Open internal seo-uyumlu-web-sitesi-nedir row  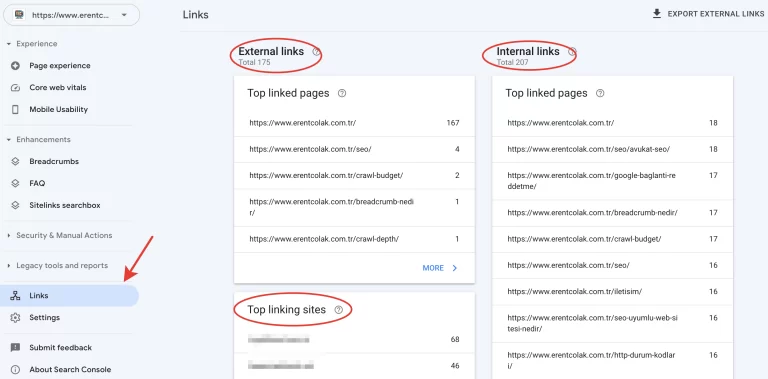[613, 324]
